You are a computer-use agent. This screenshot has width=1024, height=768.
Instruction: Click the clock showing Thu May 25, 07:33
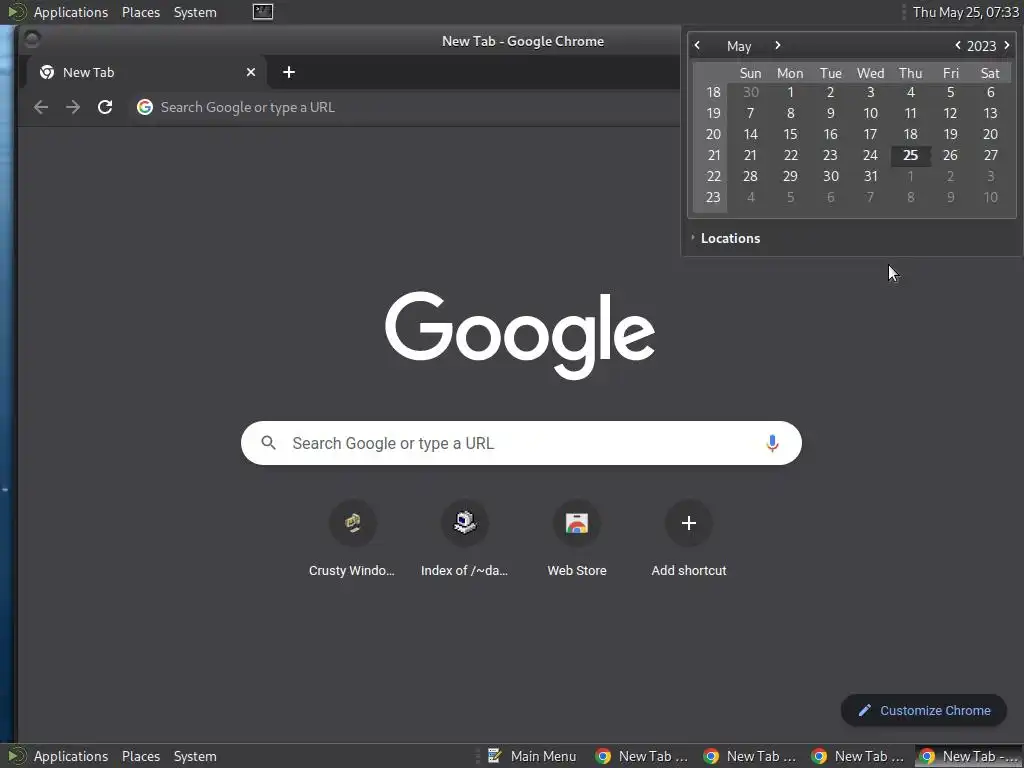coord(965,12)
